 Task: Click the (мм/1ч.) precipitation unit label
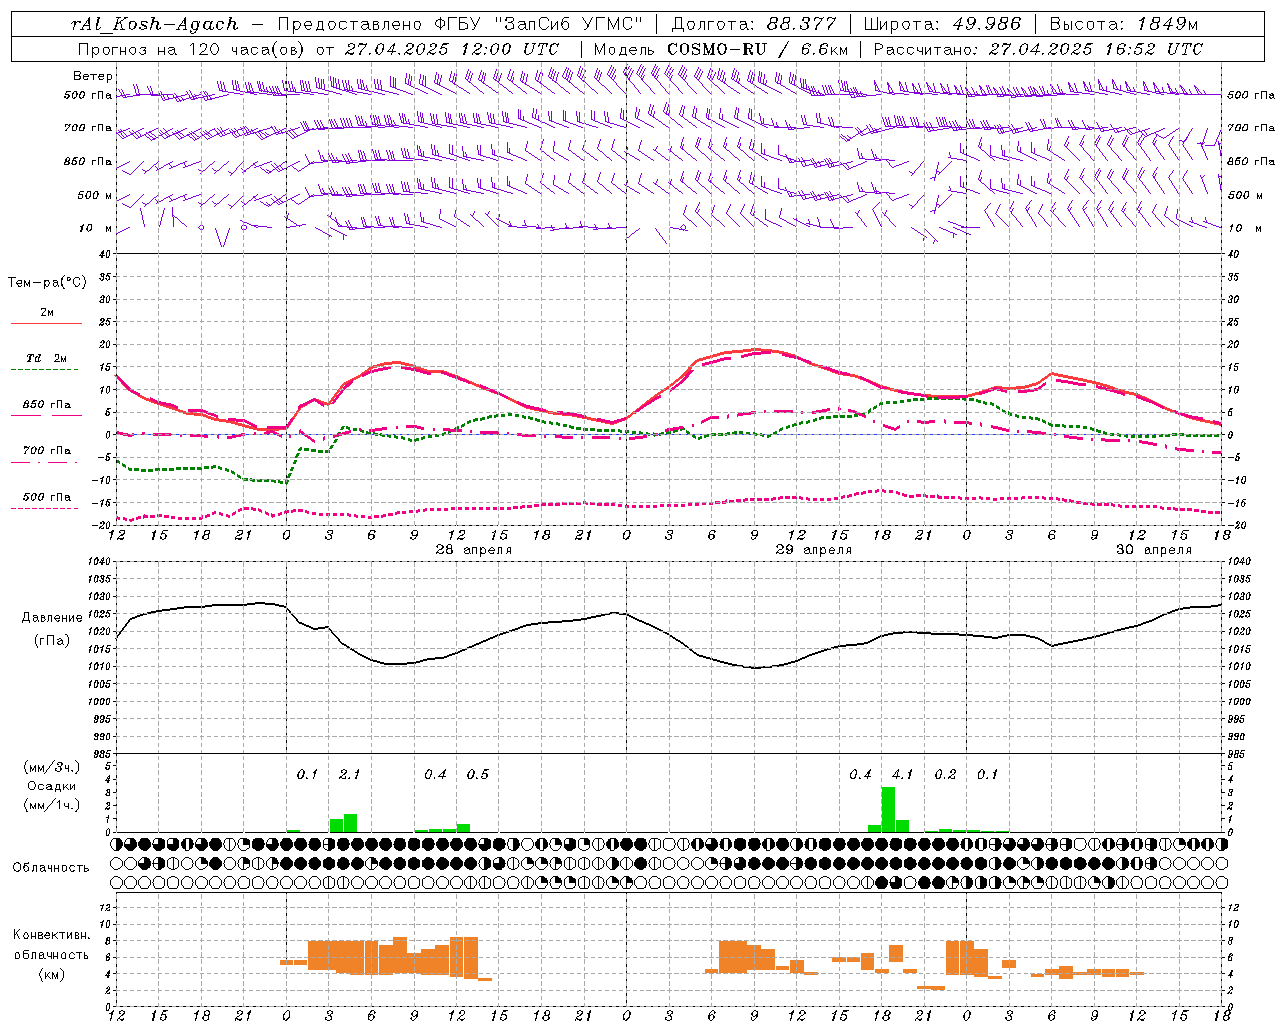(x=52, y=805)
